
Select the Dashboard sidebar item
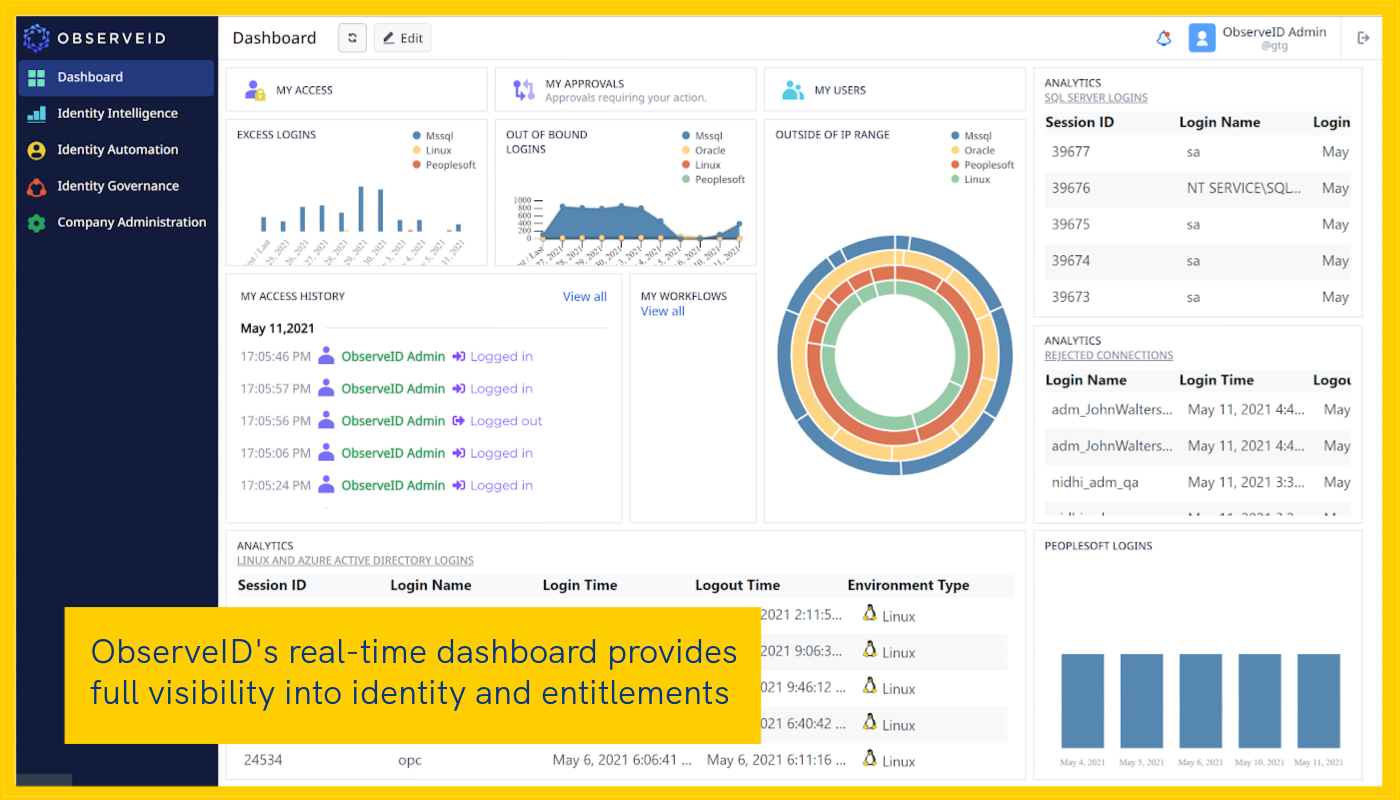pyautogui.click(x=116, y=77)
